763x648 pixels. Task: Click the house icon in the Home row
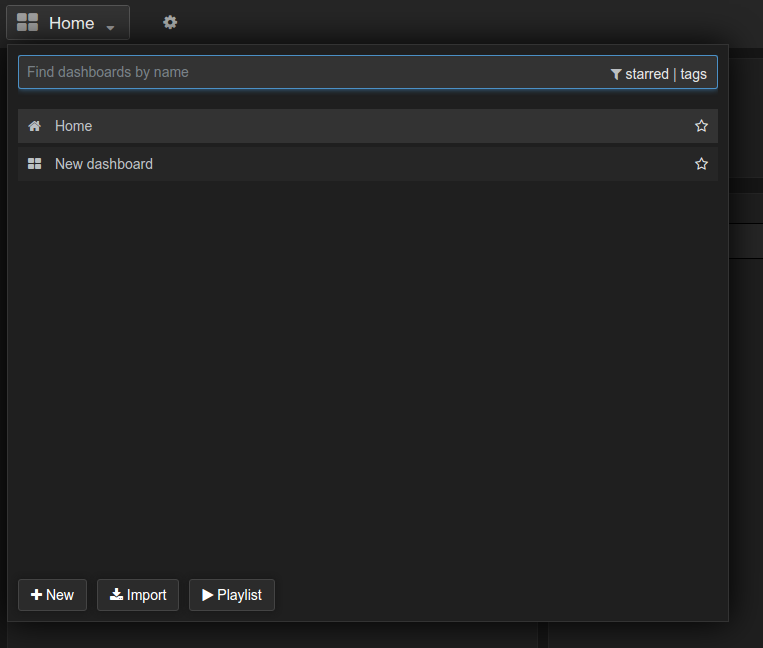coord(35,126)
